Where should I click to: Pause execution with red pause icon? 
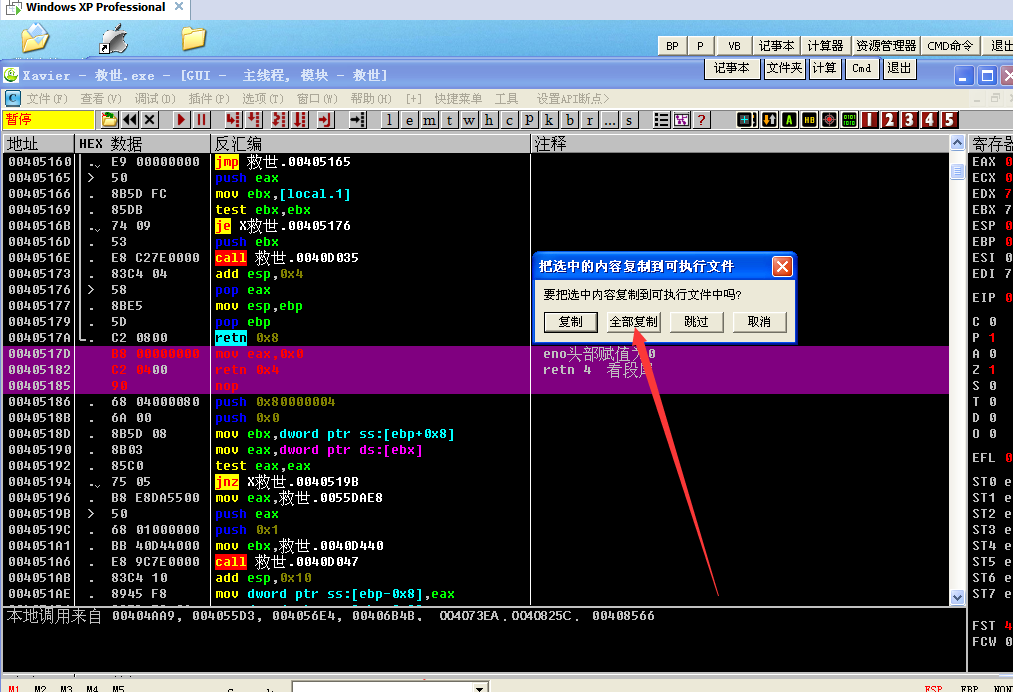pyautogui.click(x=202, y=120)
